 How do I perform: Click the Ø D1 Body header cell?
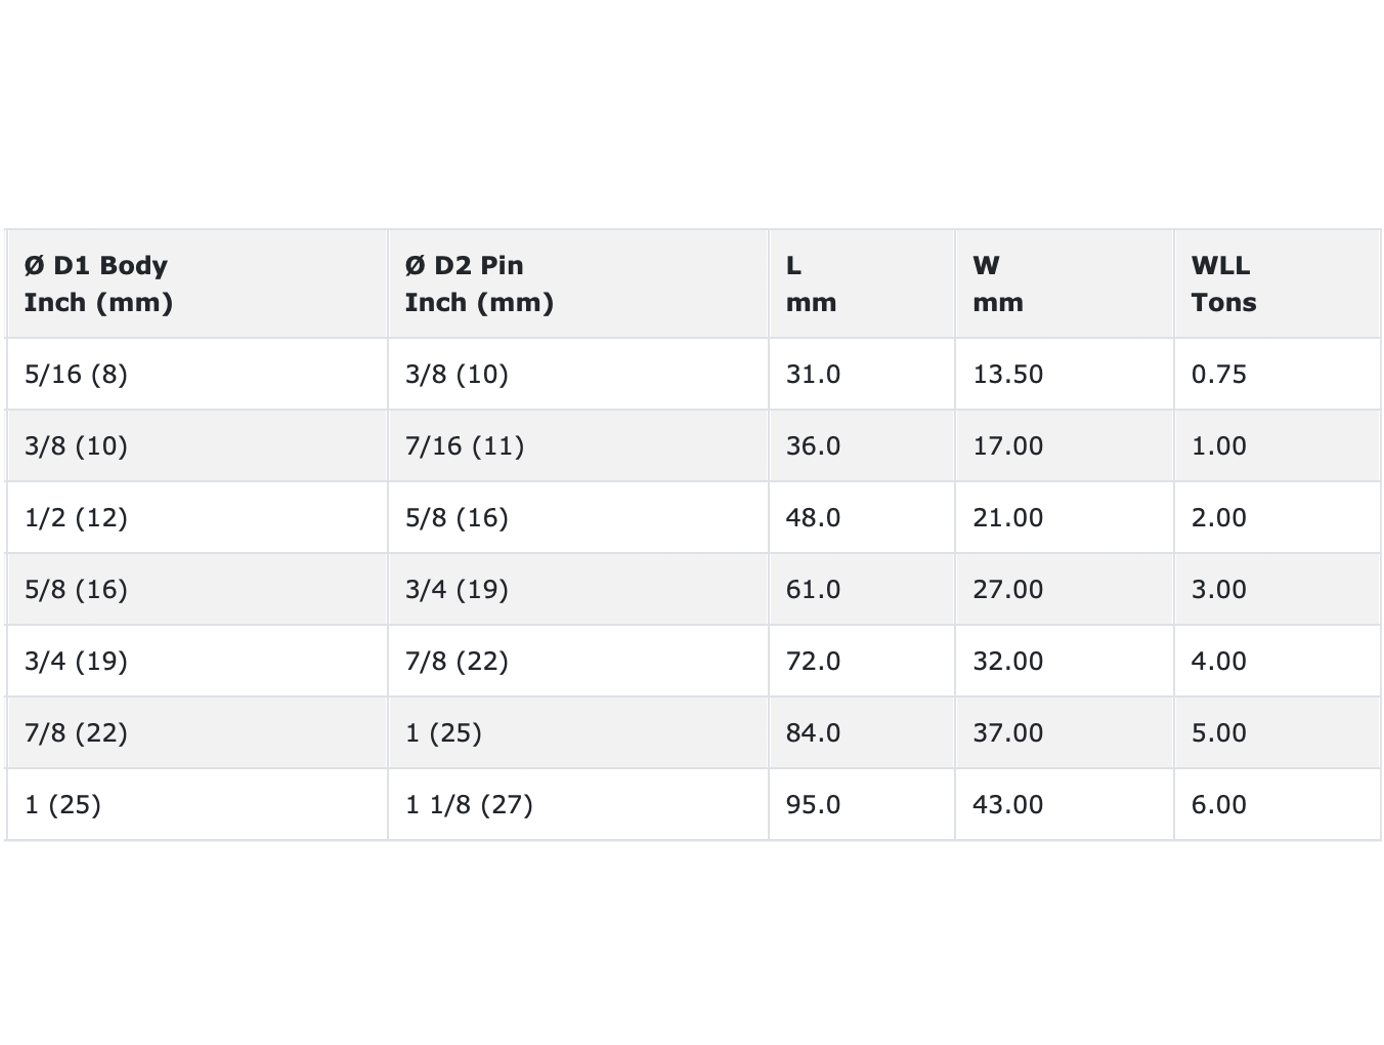click(x=197, y=284)
